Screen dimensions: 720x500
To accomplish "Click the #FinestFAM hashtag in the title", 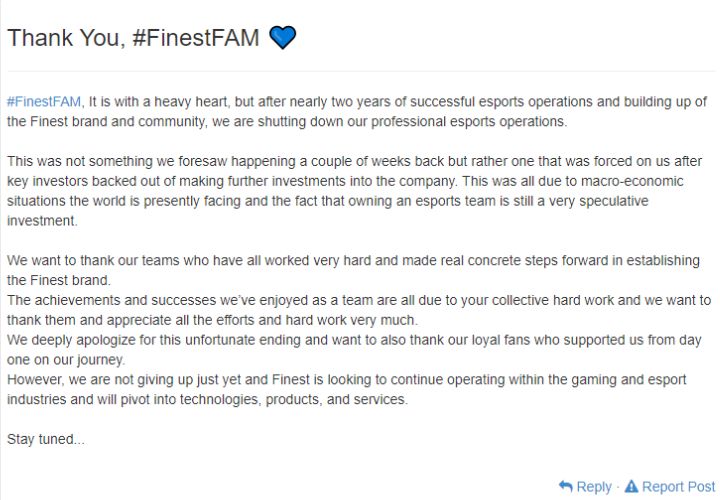I will click(196, 38).
